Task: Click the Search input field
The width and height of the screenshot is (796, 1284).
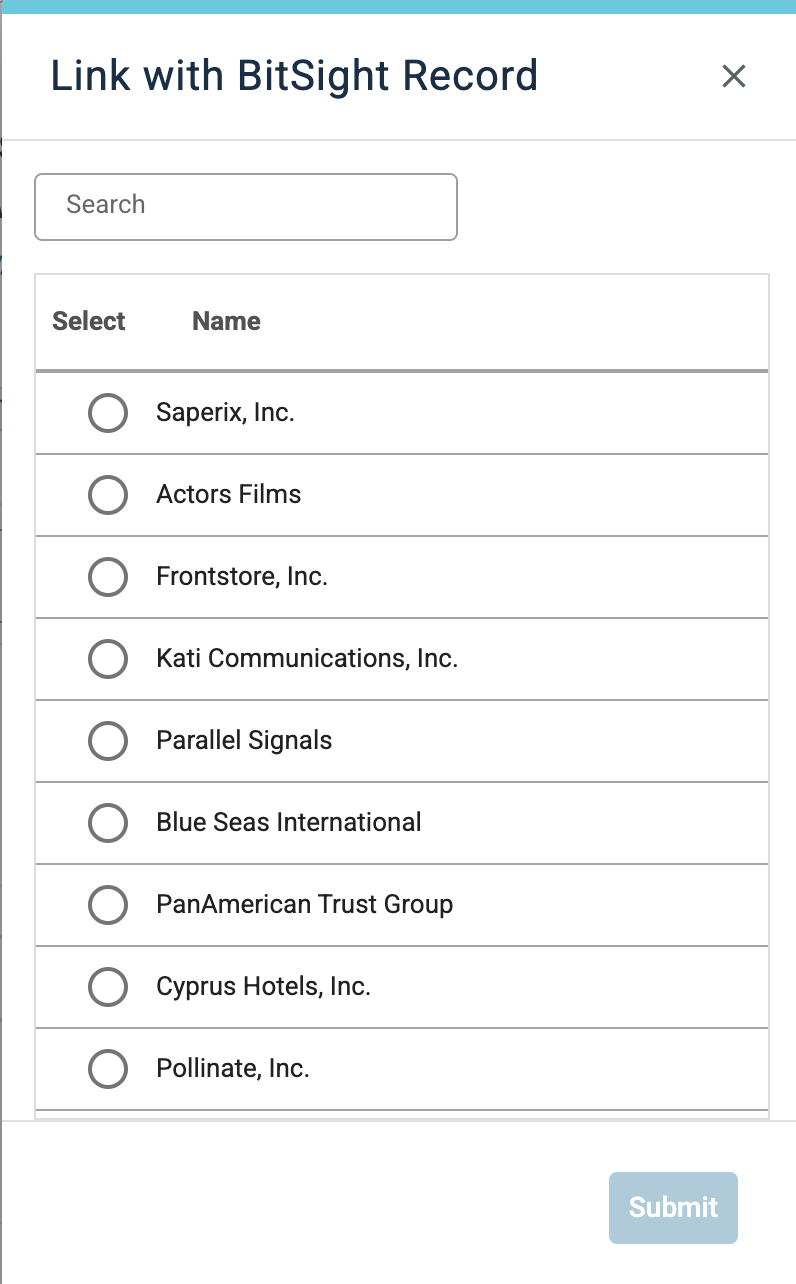Action: coord(246,207)
